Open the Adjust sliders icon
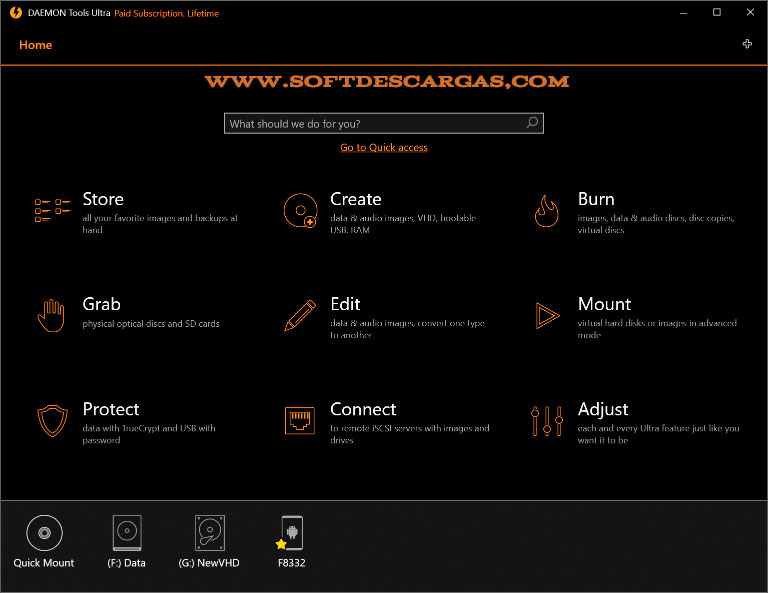The image size is (768, 593). click(547, 421)
